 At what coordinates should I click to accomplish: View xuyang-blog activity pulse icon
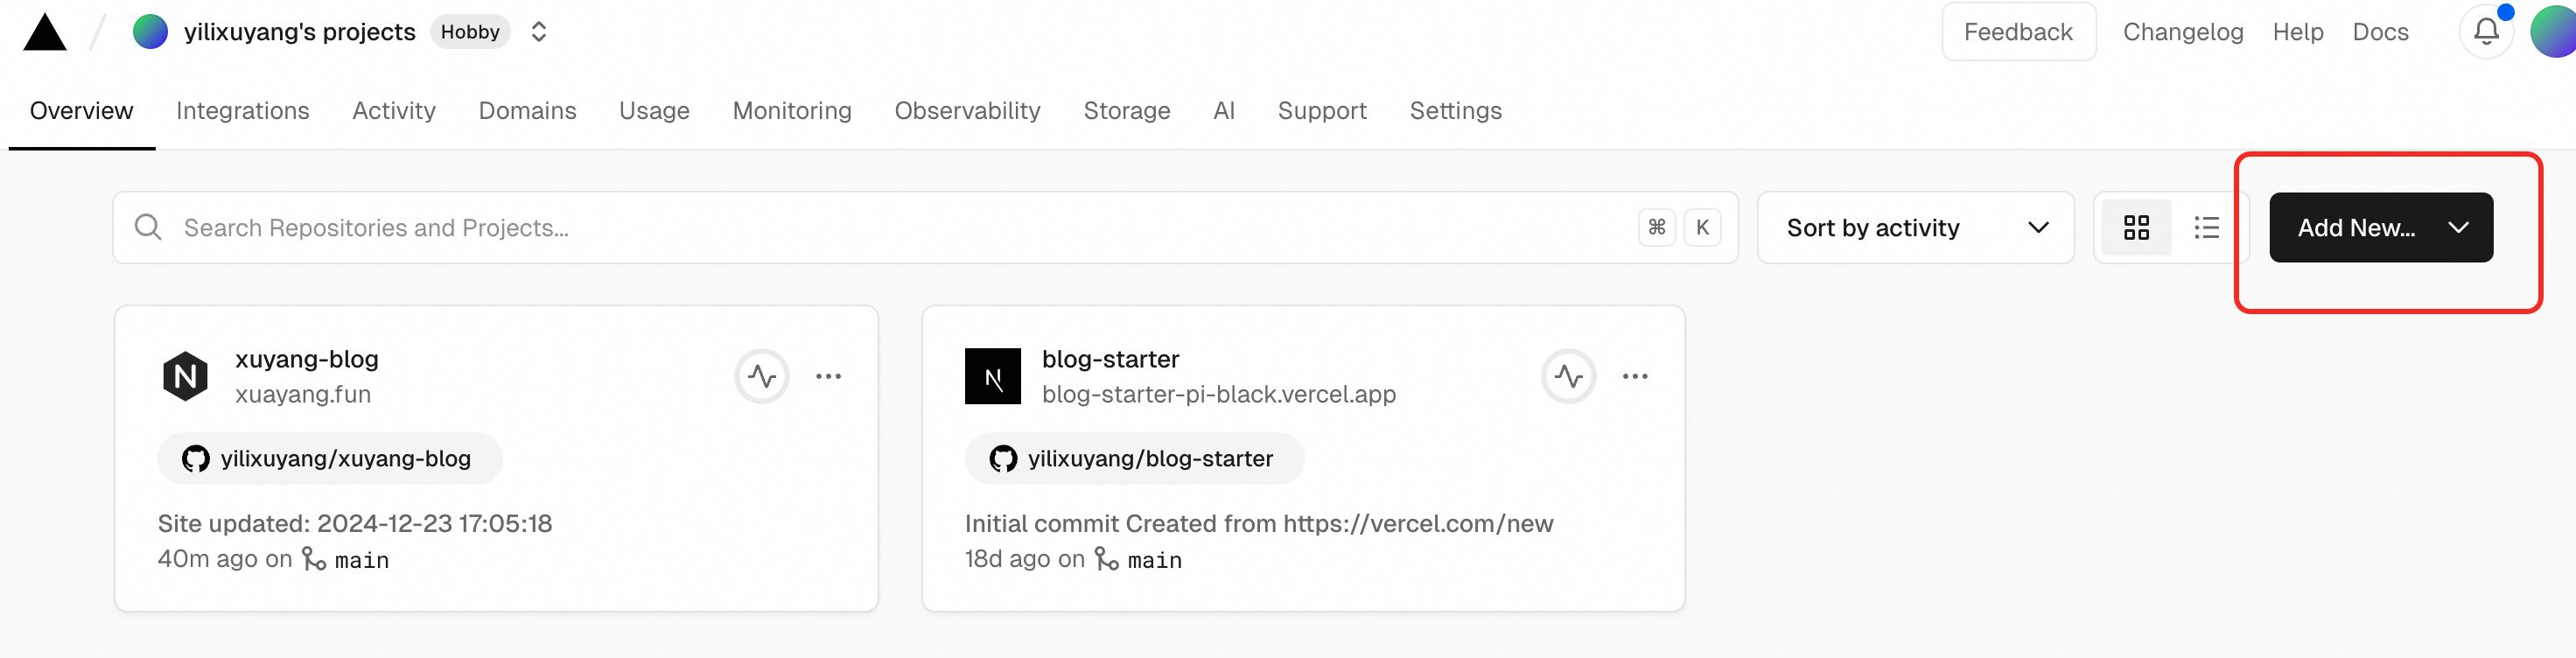point(762,377)
